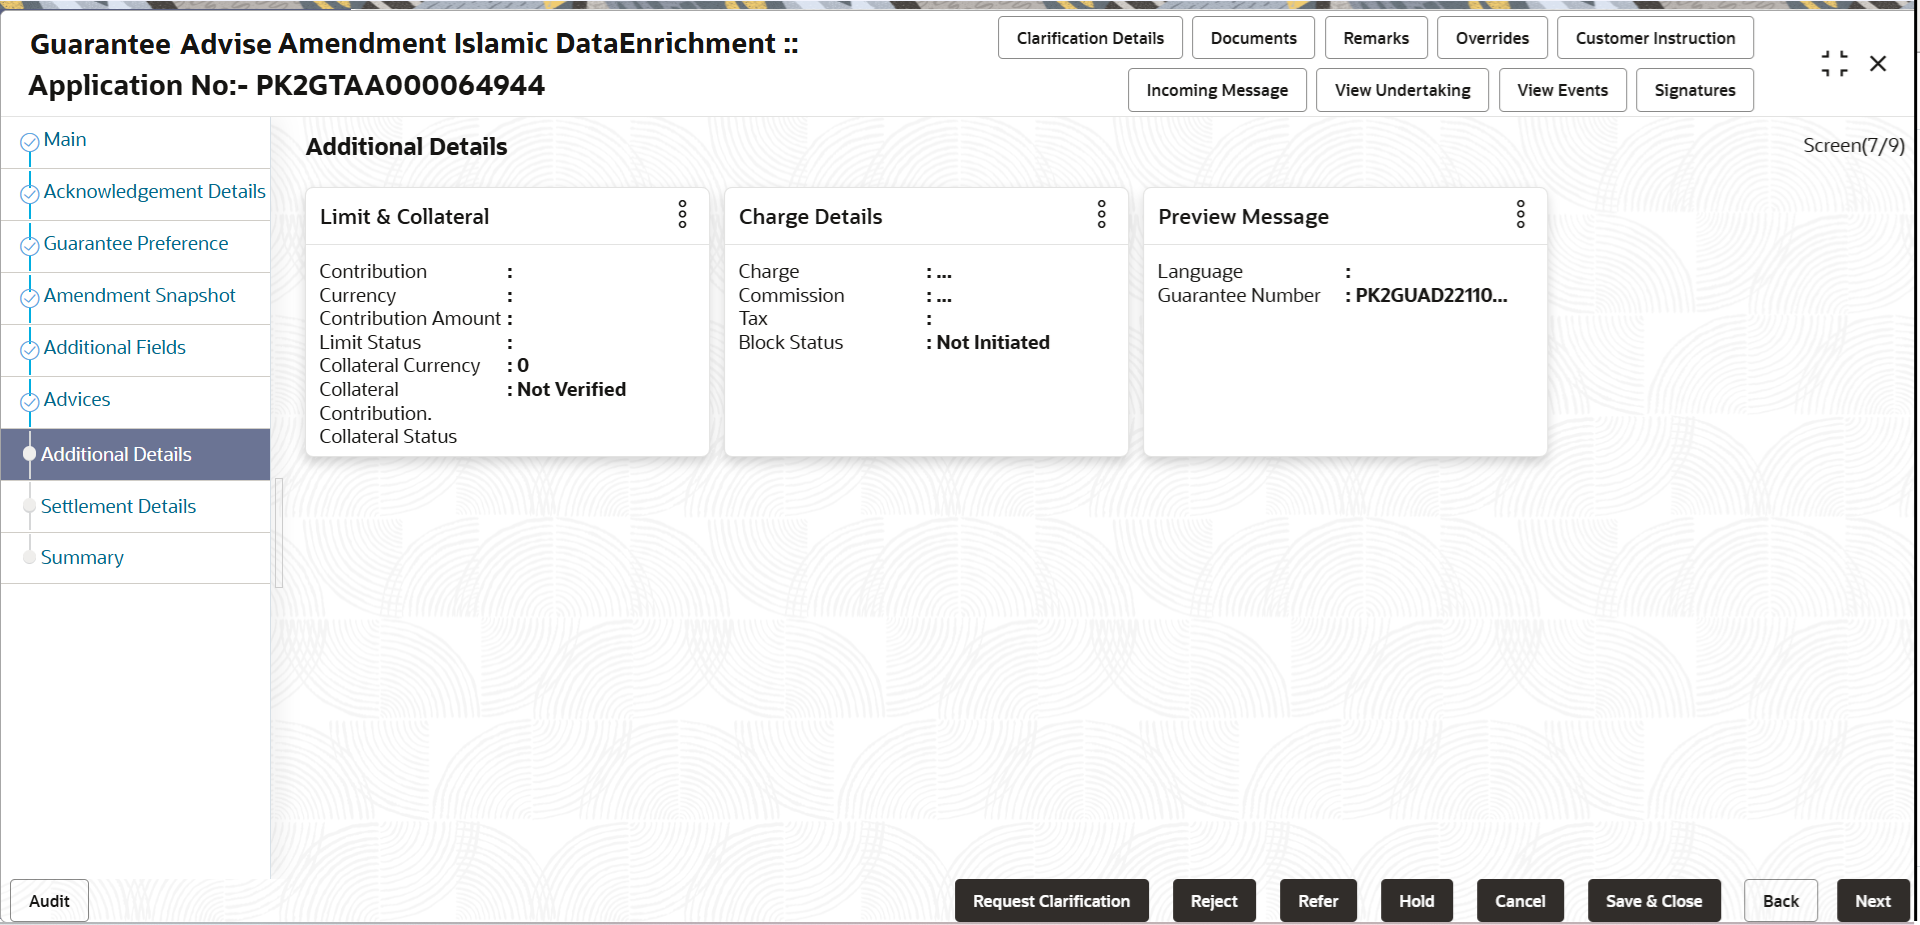Click the Preview Message card title

pyautogui.click(x=1243, y=217)
